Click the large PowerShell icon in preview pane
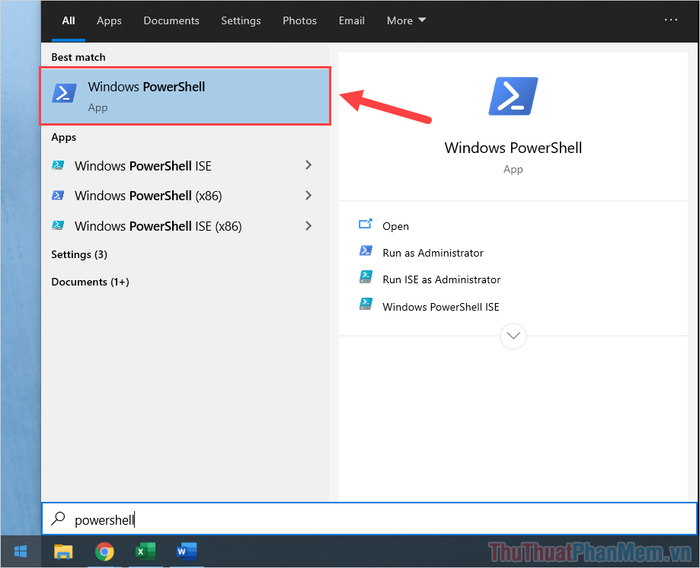This screenshot has width=700, height=568. pyautogui.click(x=513, y=96)
